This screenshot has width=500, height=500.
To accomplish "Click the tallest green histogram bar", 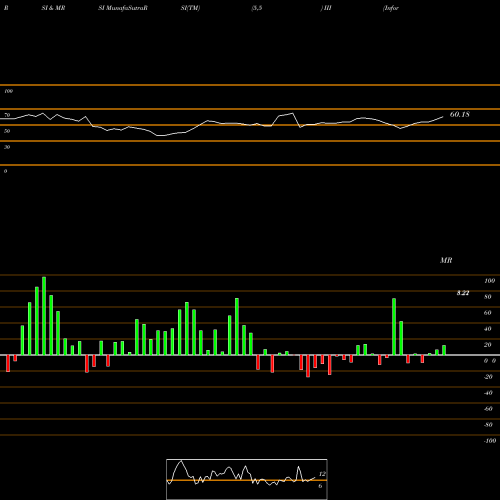I will pyautogui.click(x=44, y=316).
